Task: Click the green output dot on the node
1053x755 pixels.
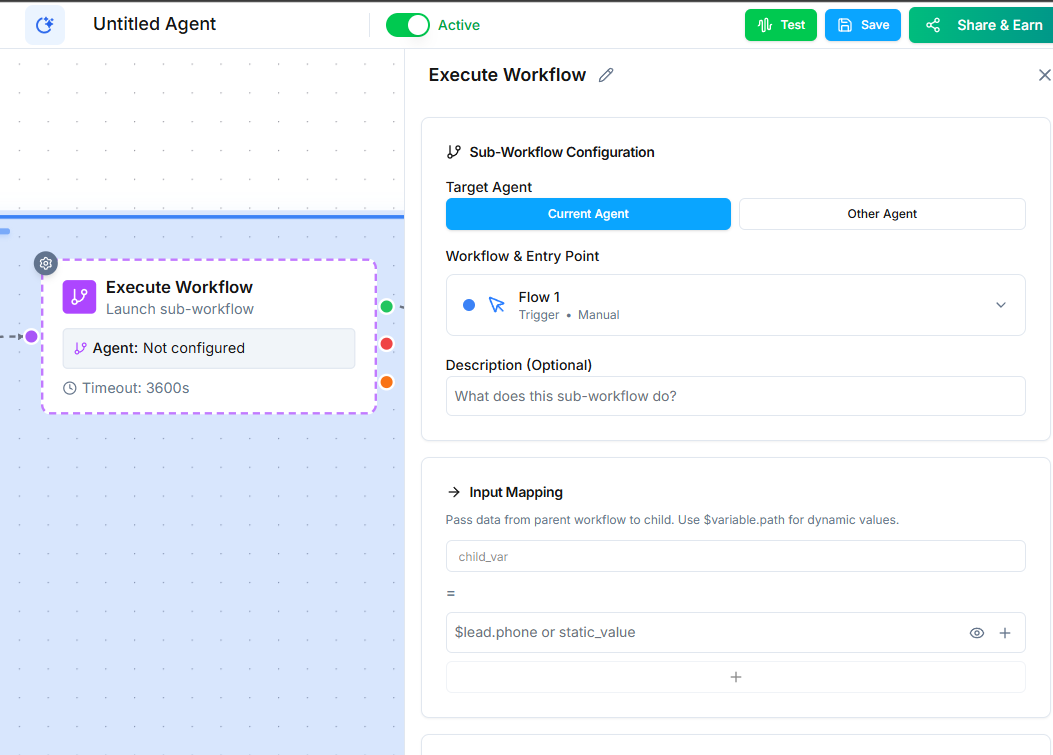Action: 385,305
